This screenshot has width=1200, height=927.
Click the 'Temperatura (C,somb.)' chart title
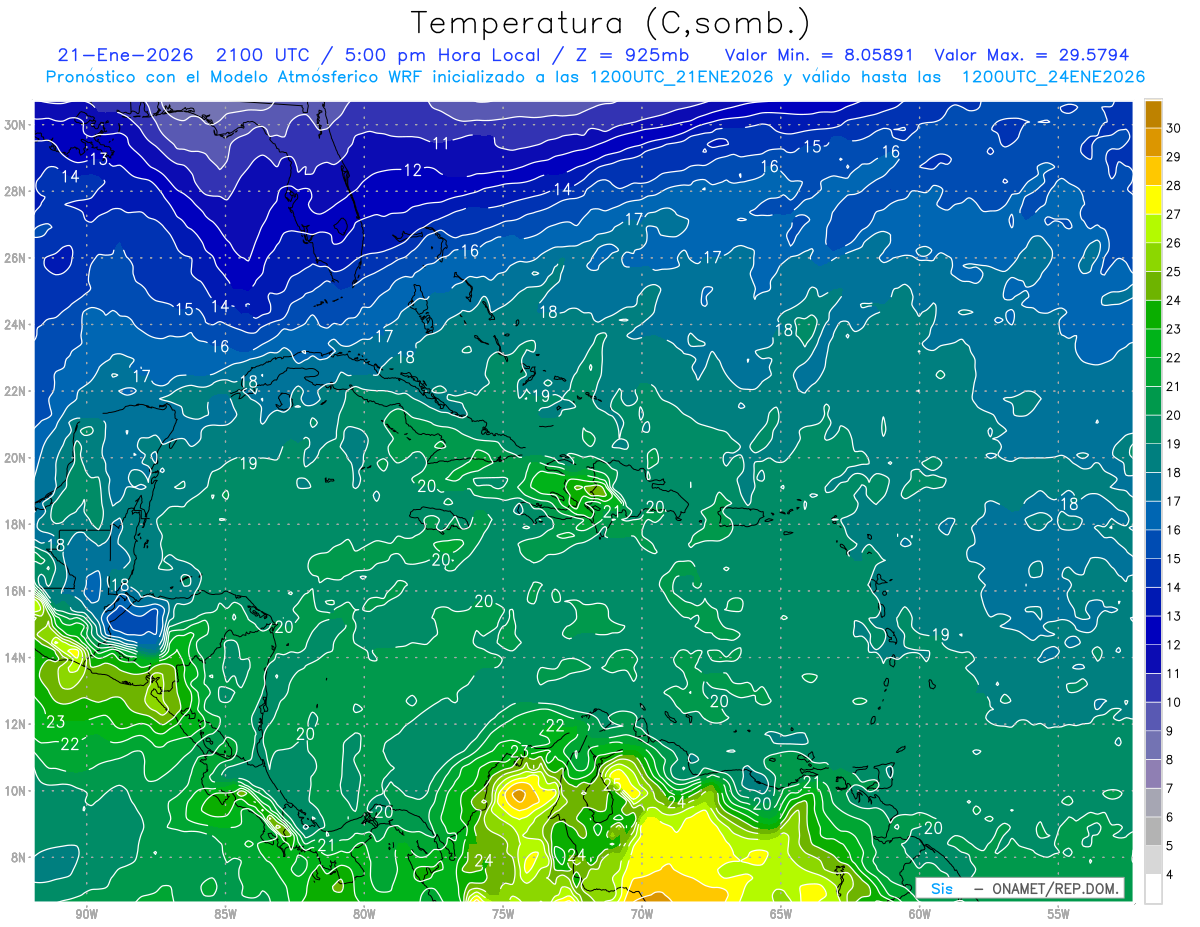tap(610, 24)
